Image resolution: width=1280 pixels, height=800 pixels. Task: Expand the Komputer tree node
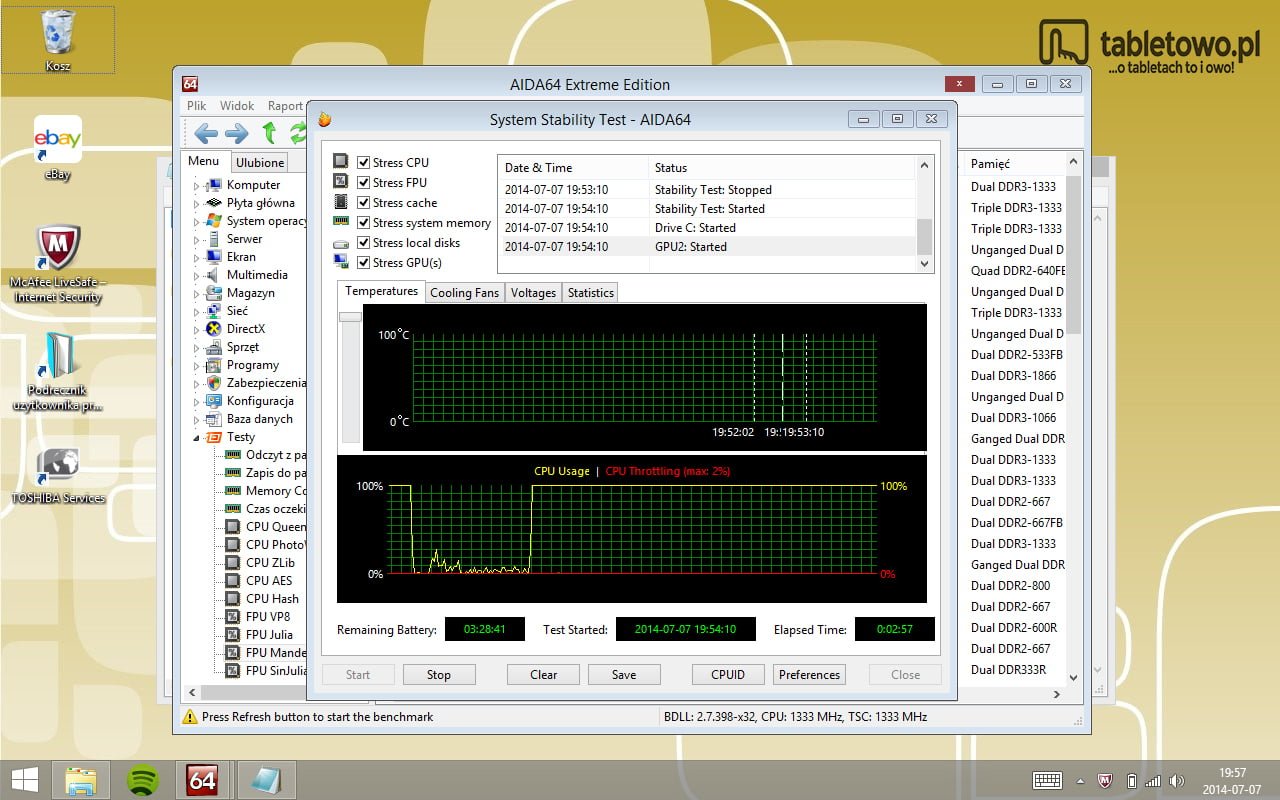point(196,185)
